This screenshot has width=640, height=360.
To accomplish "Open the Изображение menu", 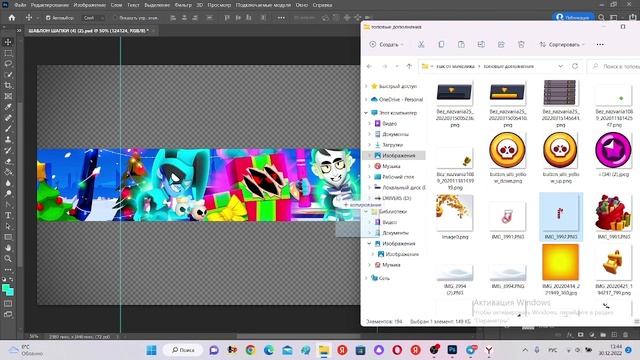I will coord(90,5).
